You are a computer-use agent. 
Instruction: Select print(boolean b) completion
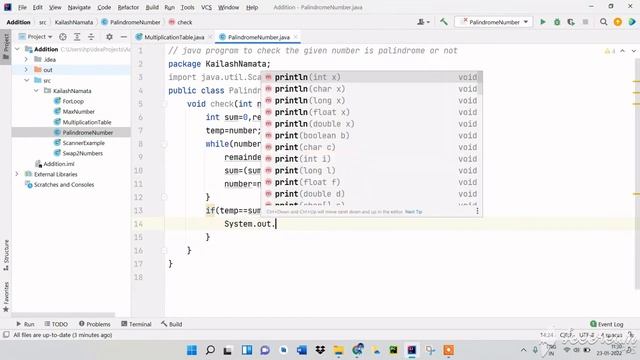[x=371, y=136]
